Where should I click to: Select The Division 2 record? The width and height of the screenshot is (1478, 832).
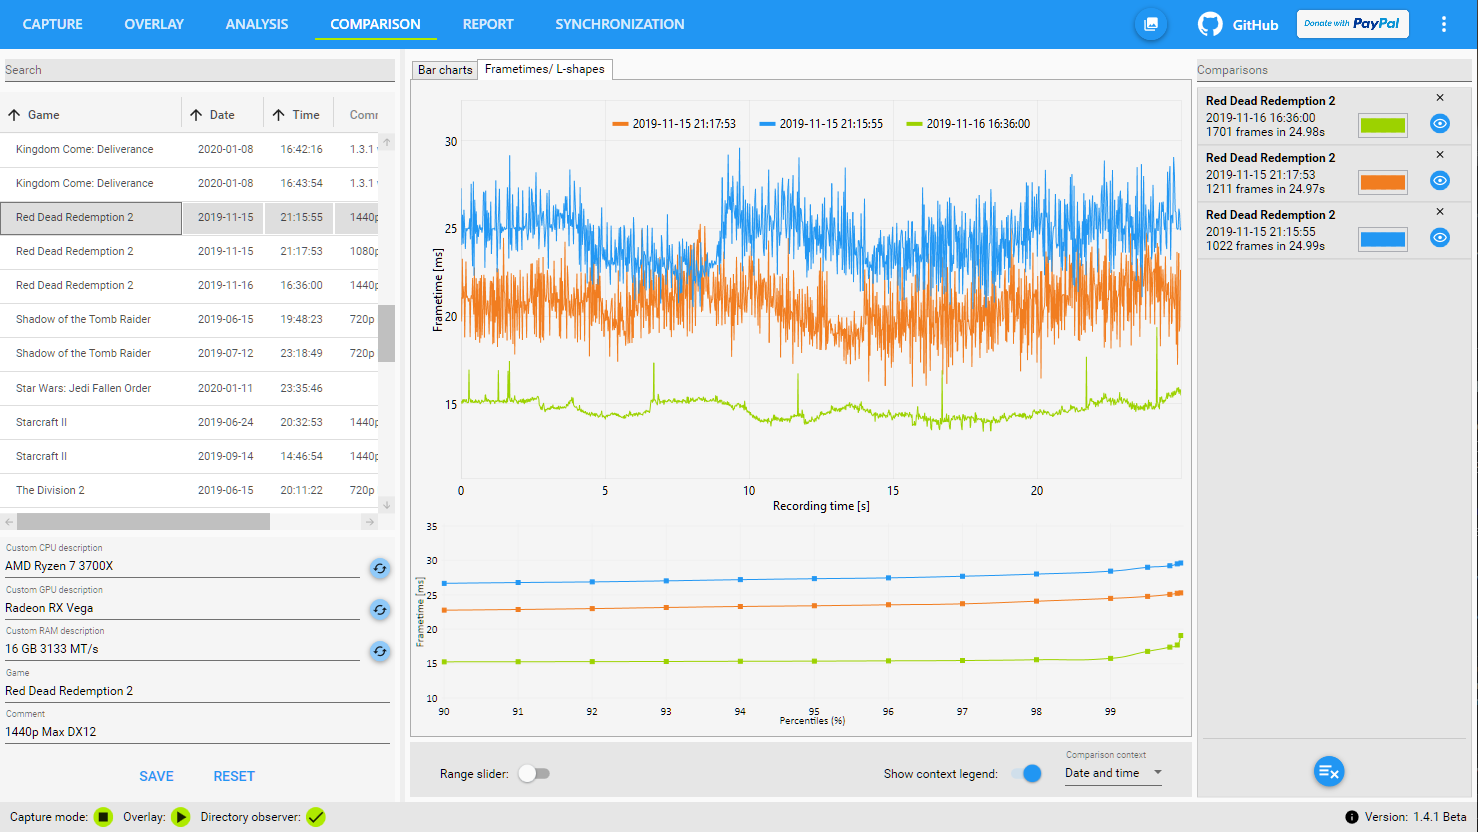pos(189,490)
